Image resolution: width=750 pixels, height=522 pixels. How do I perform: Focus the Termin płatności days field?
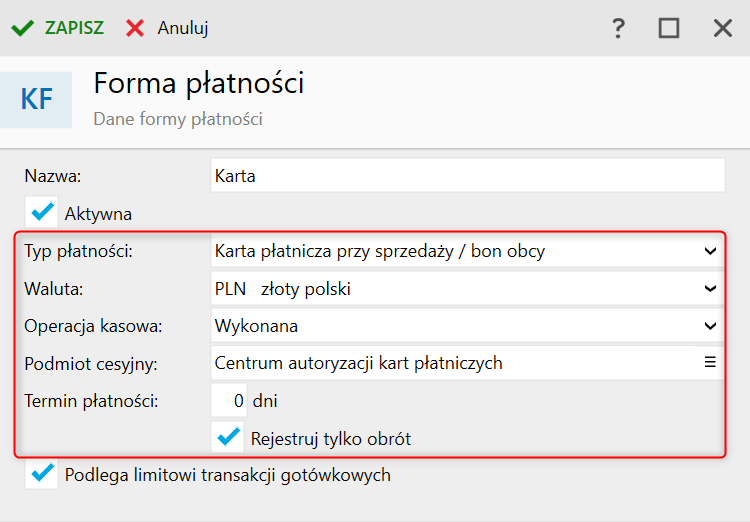(229, 400)
